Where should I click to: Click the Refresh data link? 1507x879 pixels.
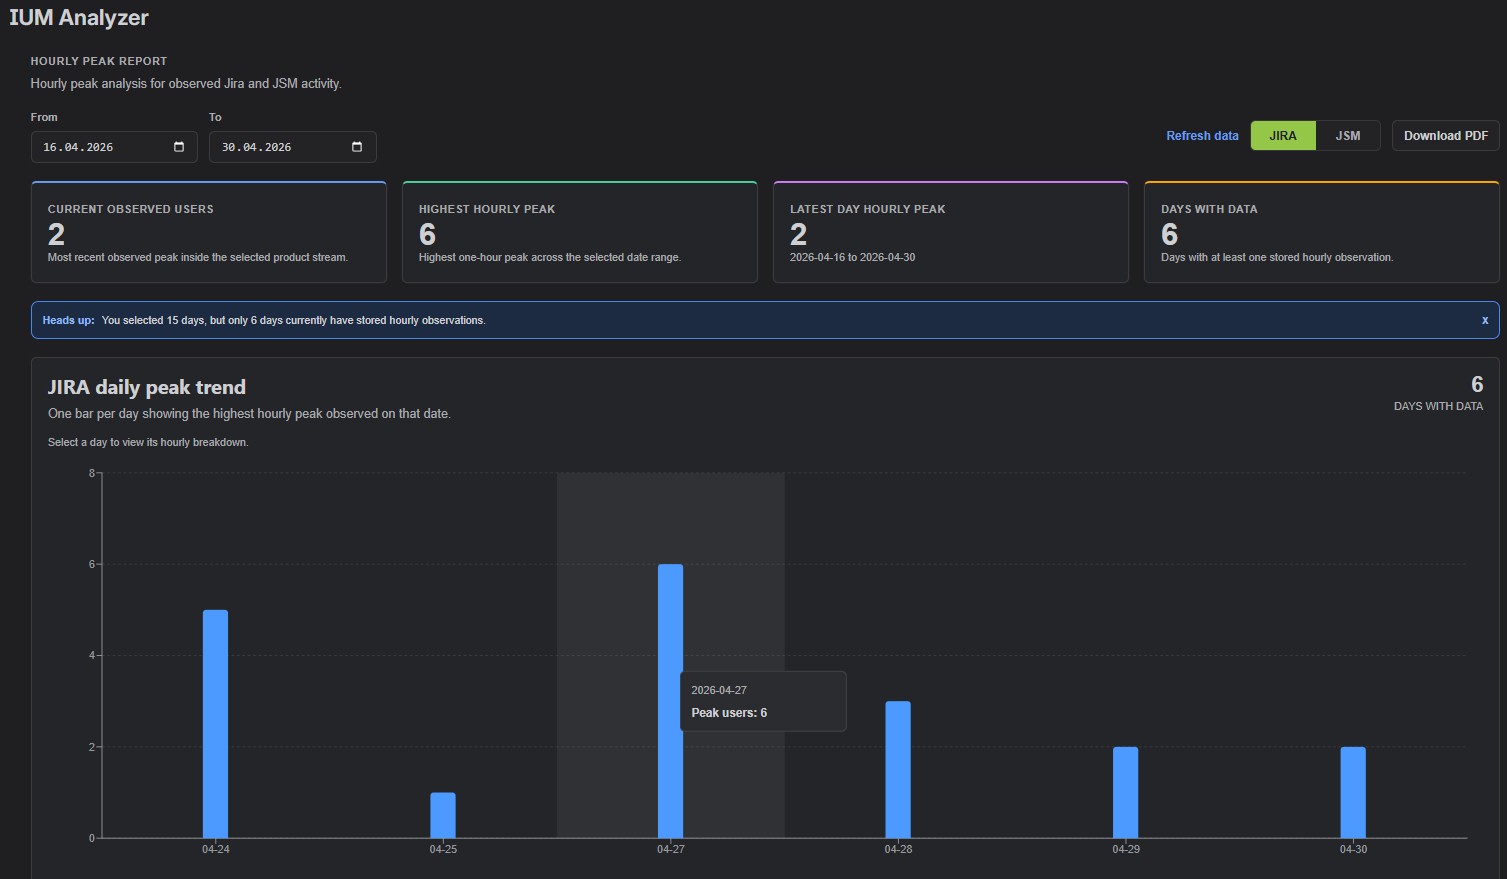point(1202,136)
